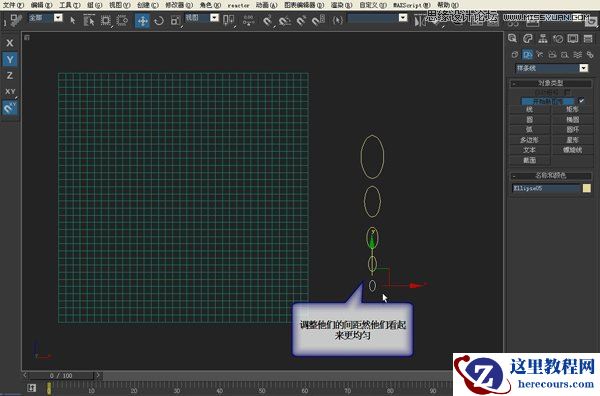Open the 动画 (Animation) menu
This screenshot has height=396, width=600.
tap(266, 5)
